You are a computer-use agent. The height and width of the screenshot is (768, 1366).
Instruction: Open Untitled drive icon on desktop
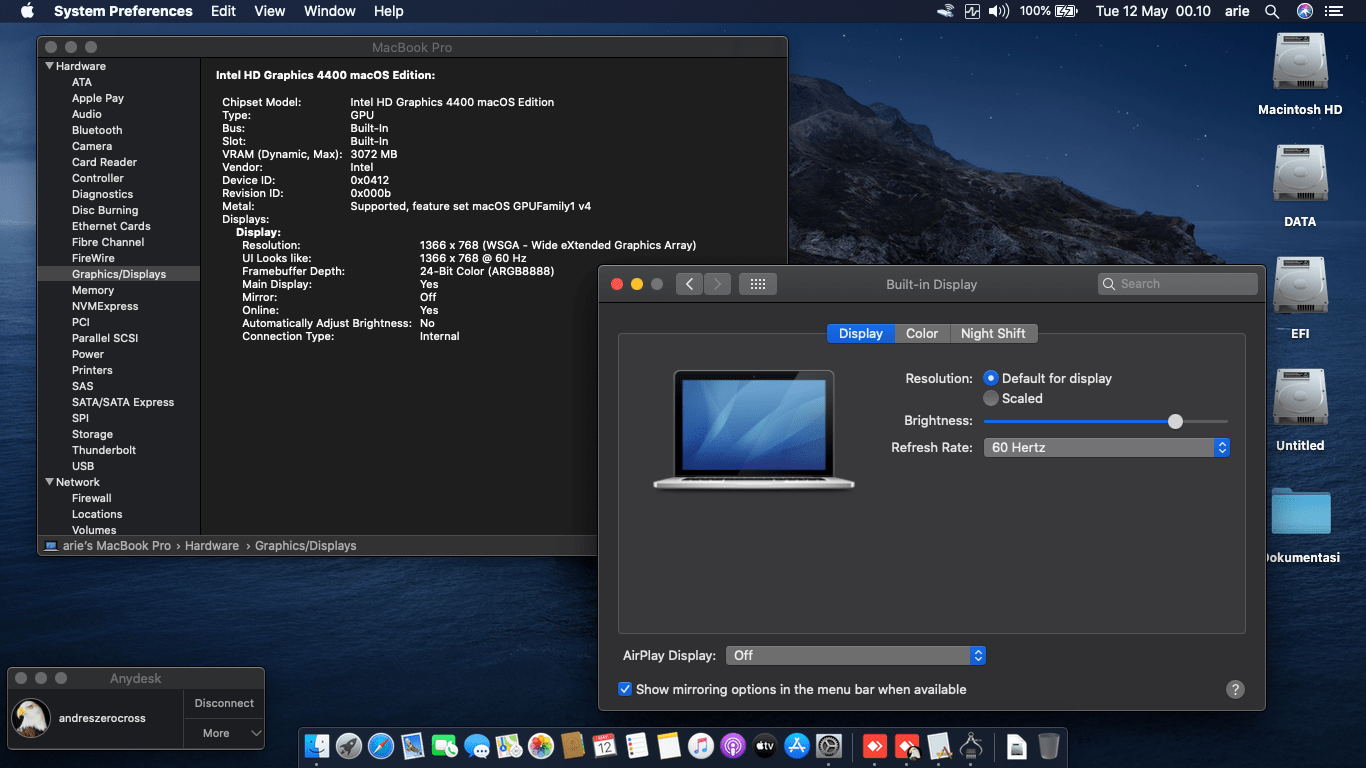point(1300,398)
